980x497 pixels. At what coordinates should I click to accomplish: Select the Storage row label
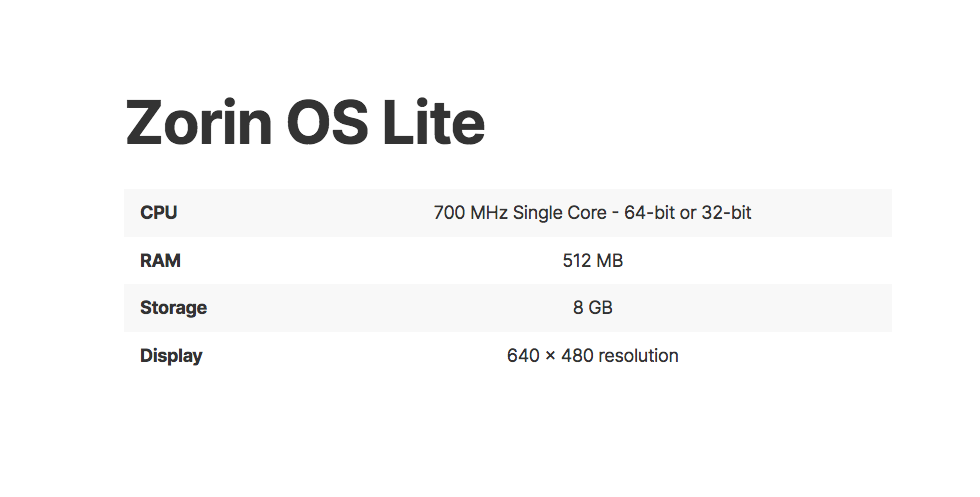[173, 308]
